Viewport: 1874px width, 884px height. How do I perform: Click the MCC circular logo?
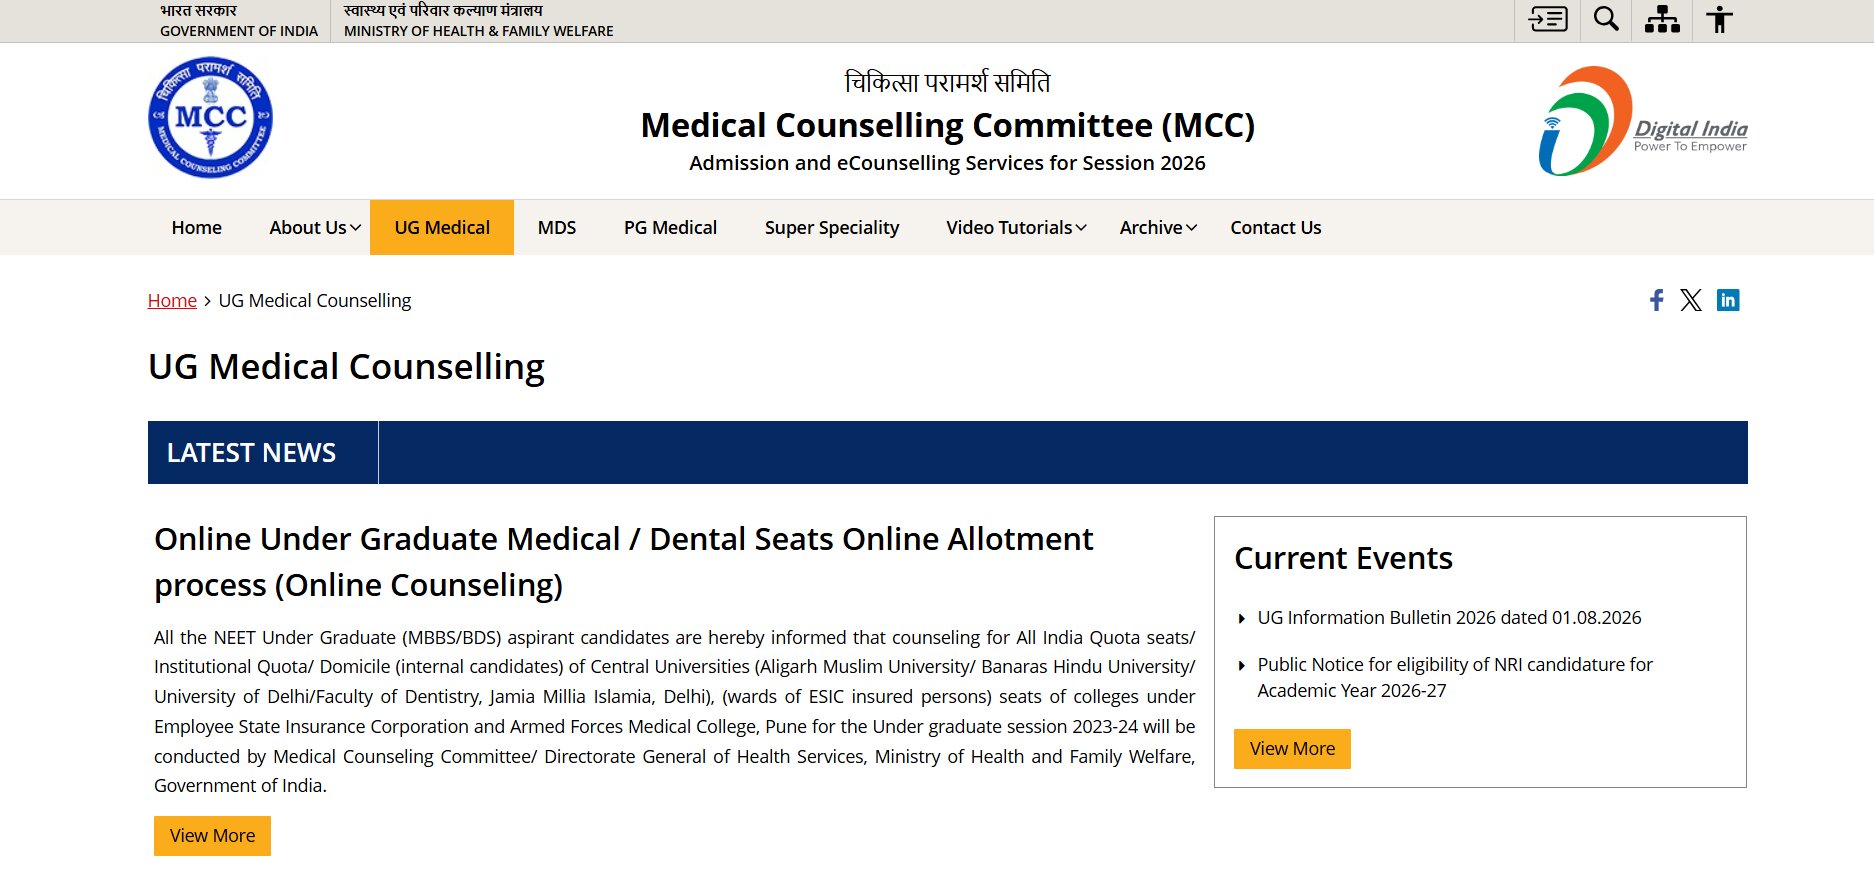click(x=210, y=118)
